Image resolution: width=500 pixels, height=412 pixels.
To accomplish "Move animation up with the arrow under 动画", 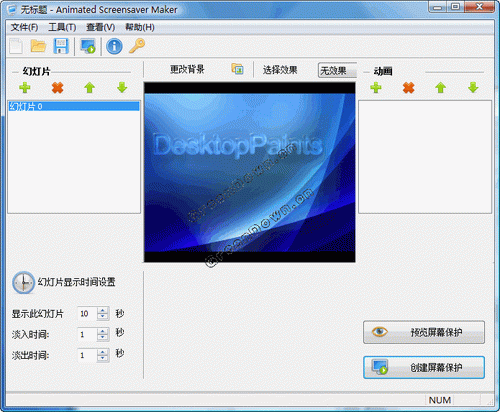I will tap(441, 88).
